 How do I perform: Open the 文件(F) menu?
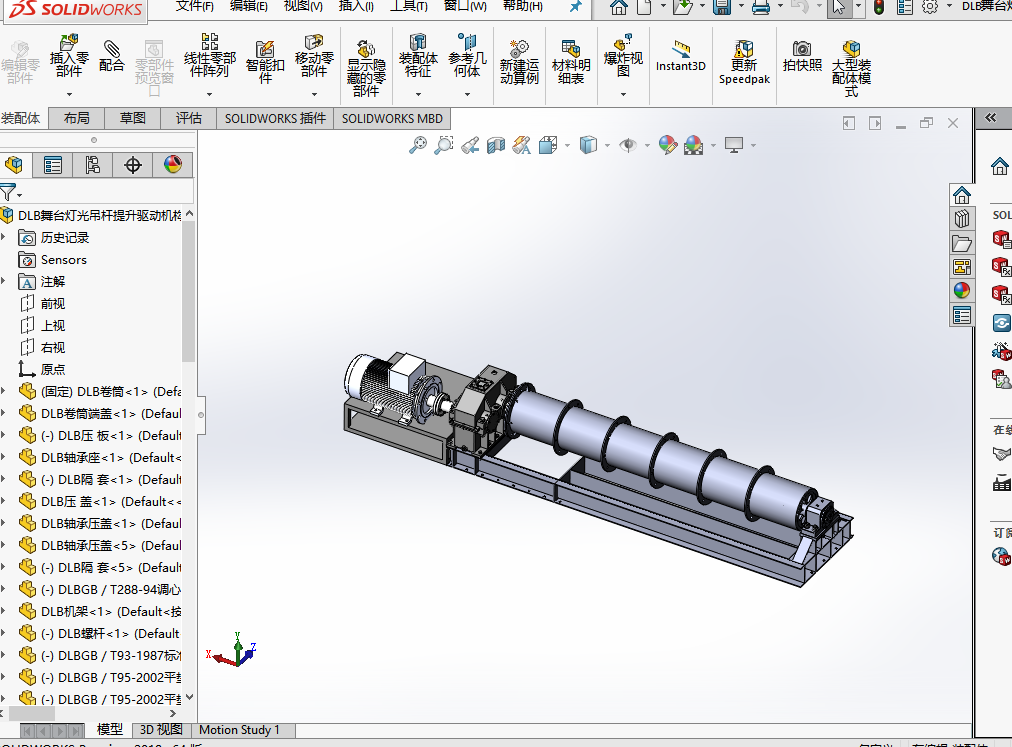tap(194, 6)
